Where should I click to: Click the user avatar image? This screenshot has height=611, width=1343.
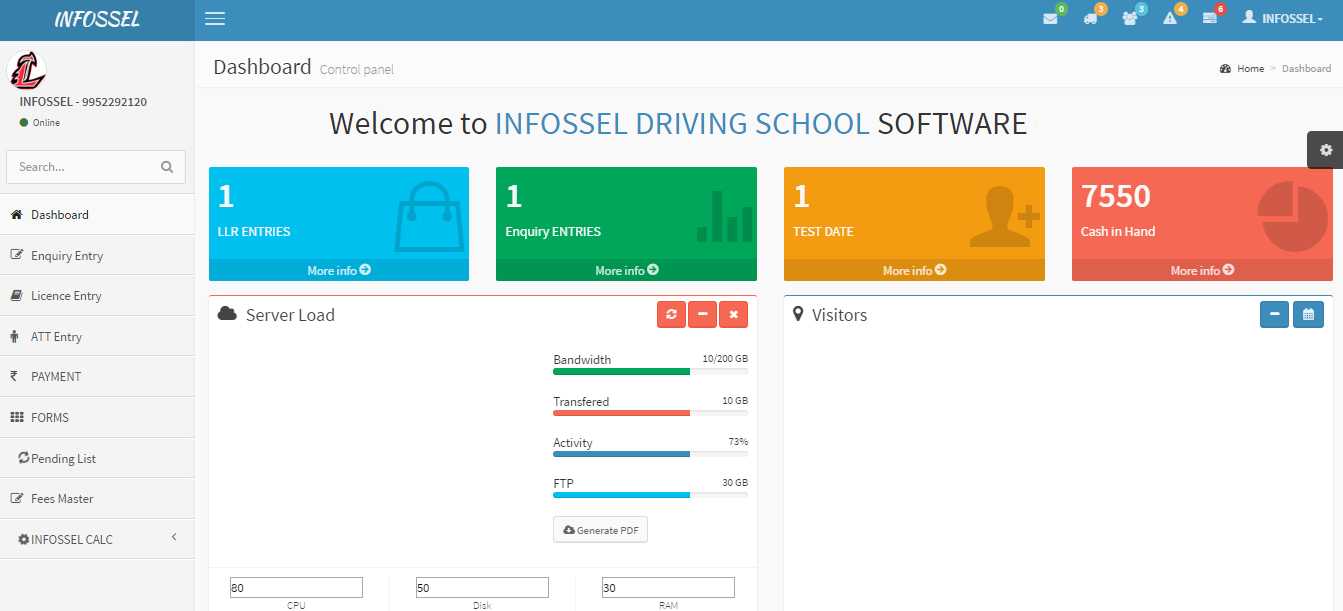point(26,70)
